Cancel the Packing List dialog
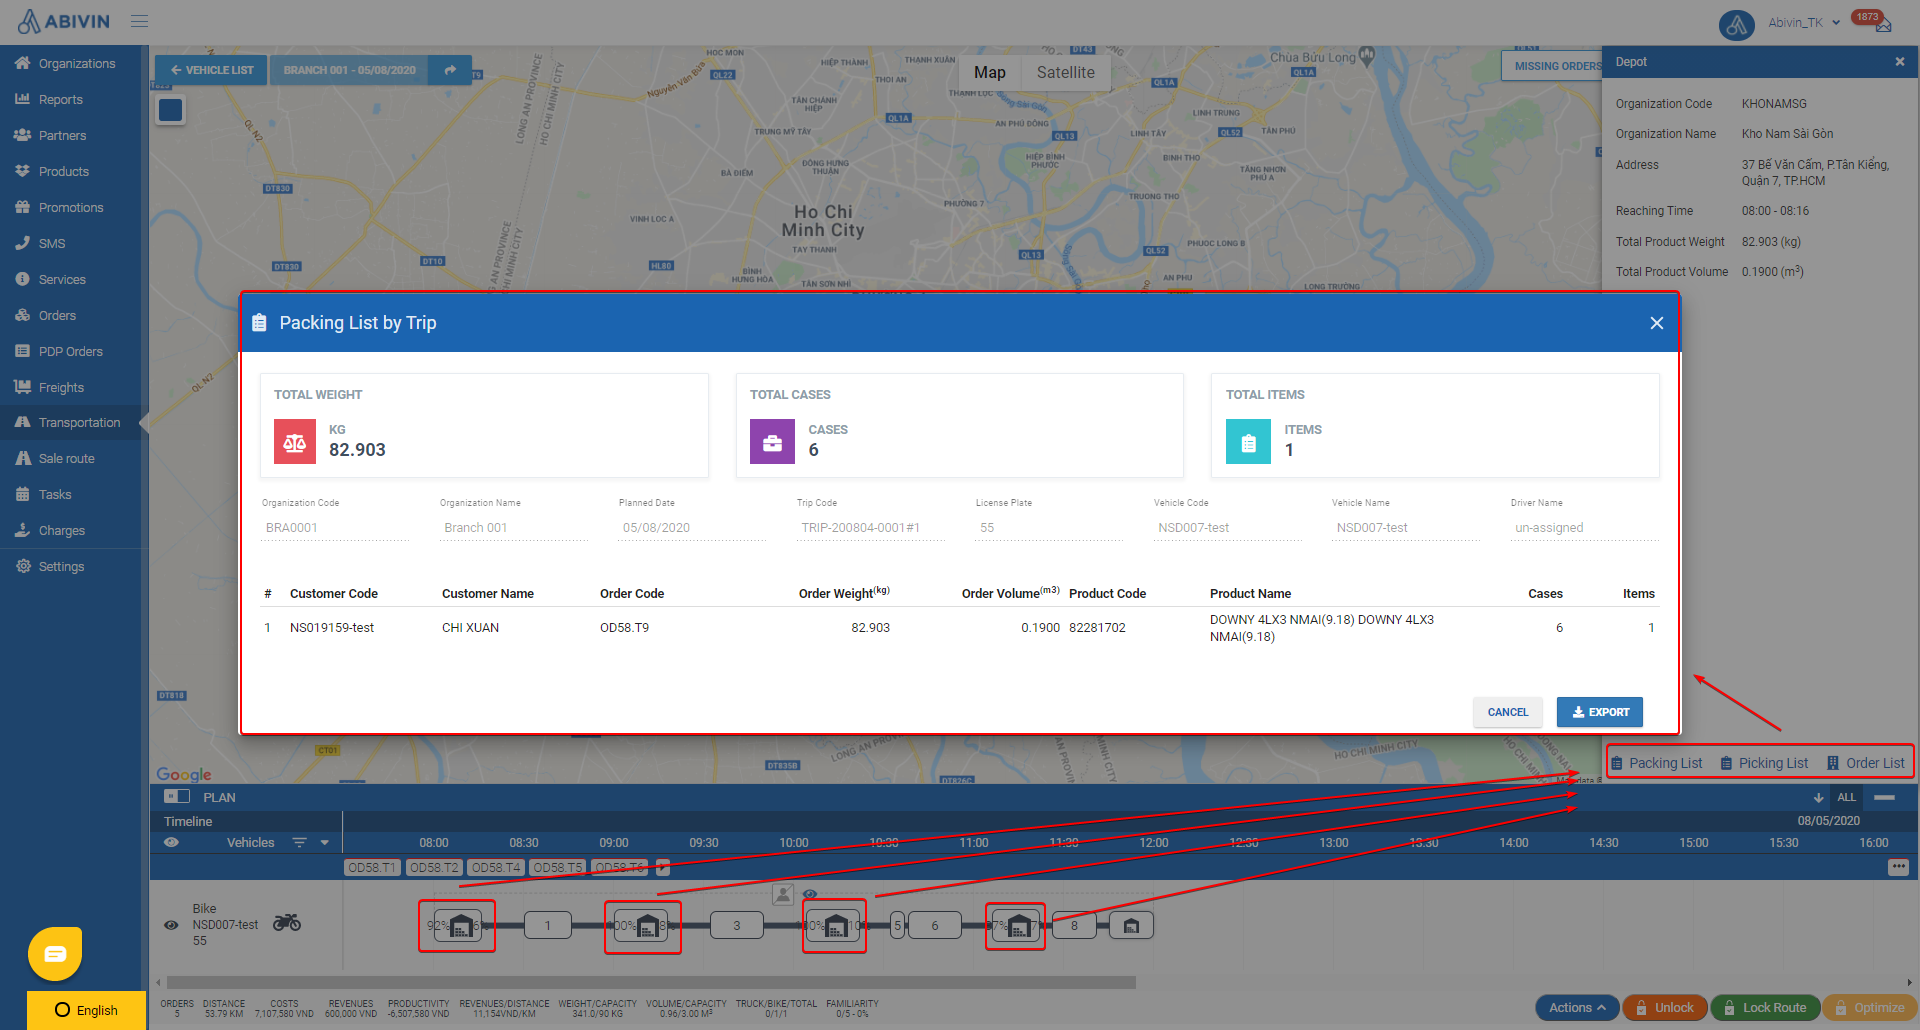The height and width of the screenshot is (1030, 1920). click(x=1507, y=712)
